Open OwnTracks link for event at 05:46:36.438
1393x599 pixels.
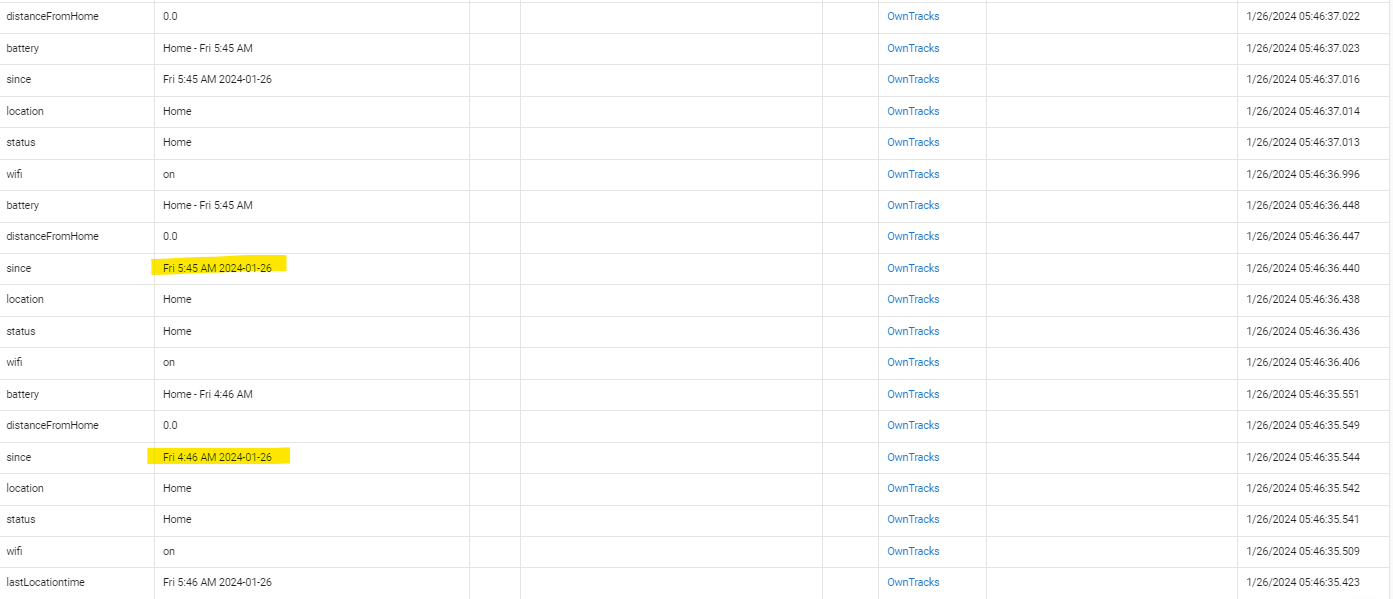[913, 299]
